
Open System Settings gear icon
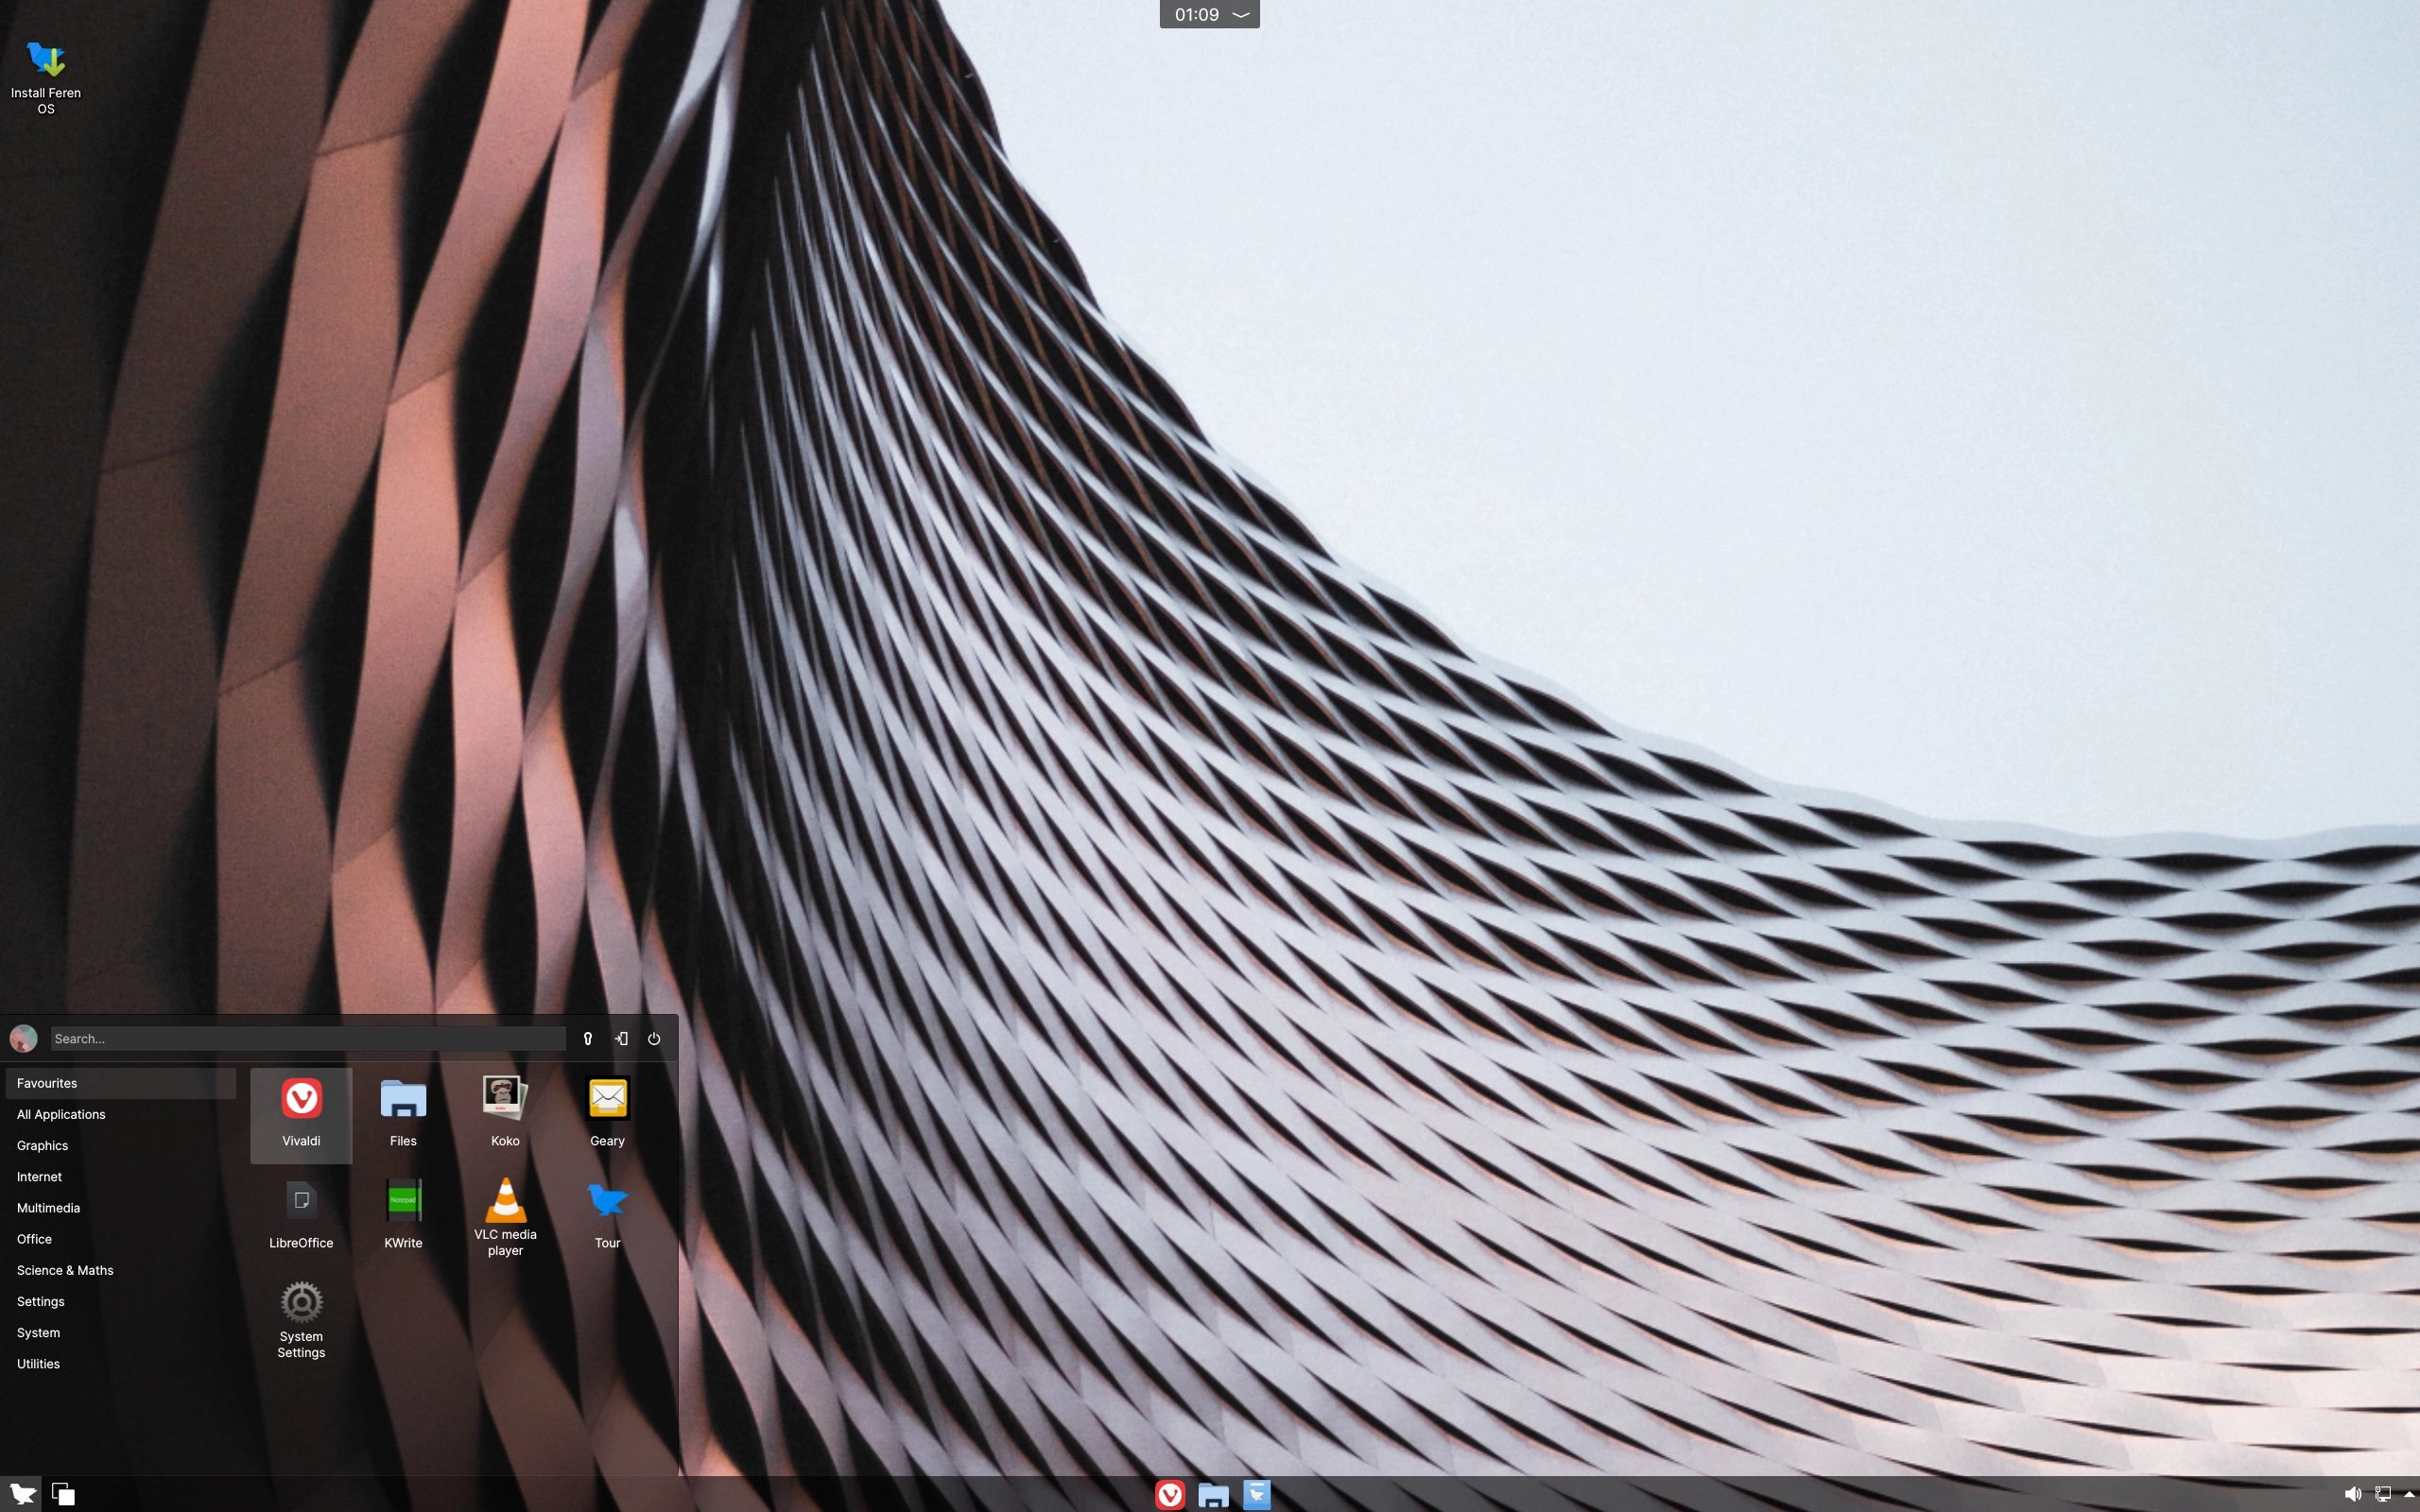(301, 1318)
